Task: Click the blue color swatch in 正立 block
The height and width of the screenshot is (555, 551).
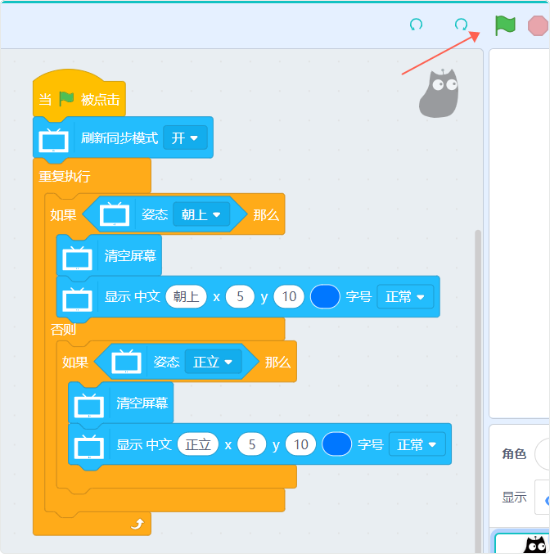Action: 337,444
